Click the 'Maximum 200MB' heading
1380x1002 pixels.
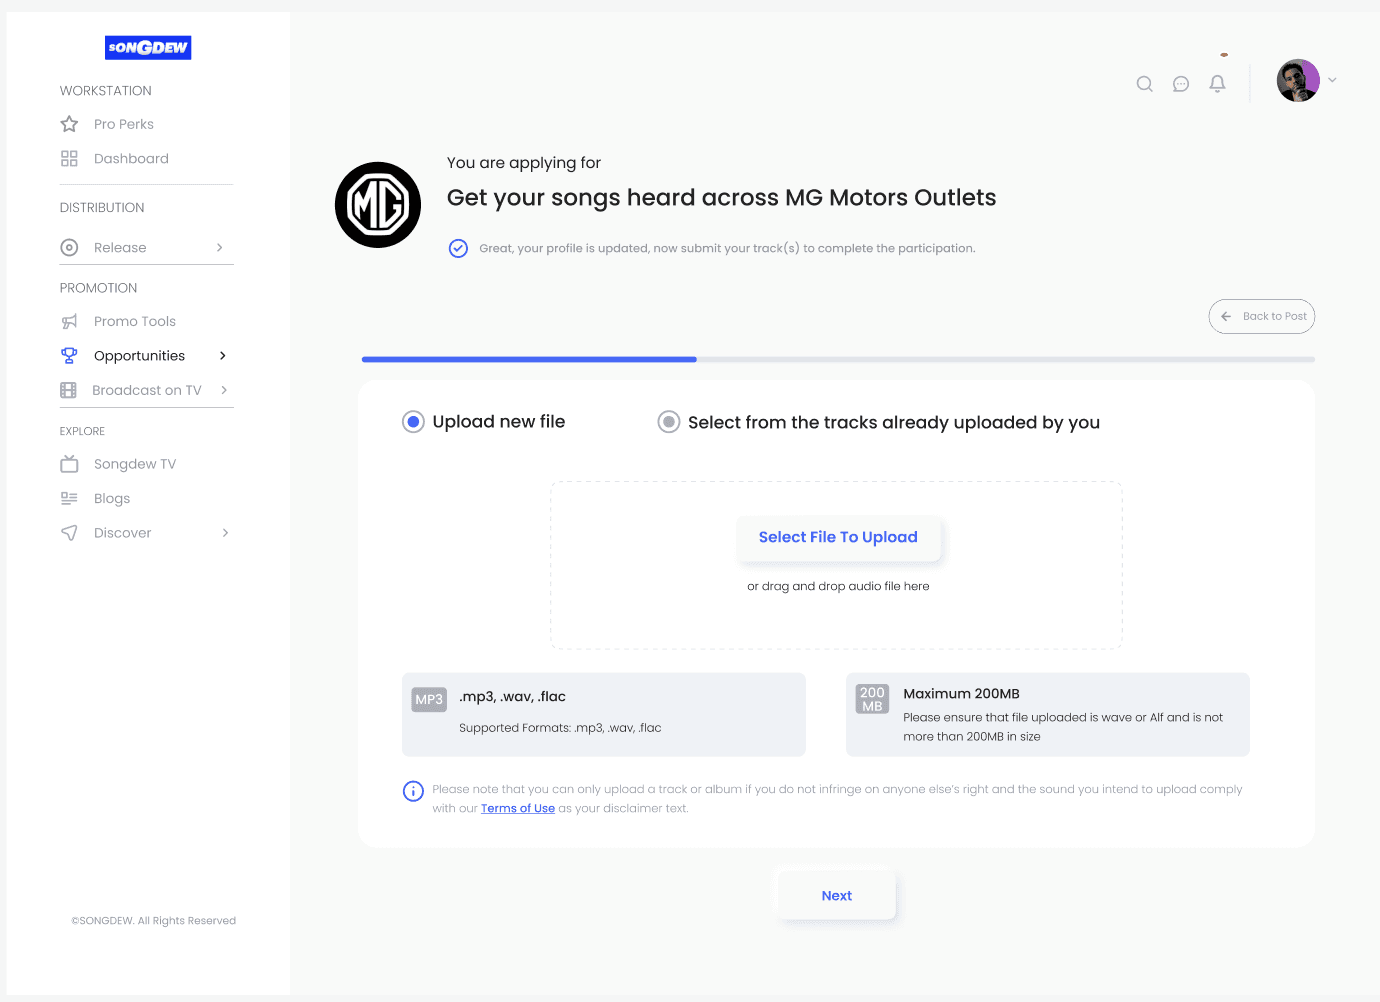961,693
